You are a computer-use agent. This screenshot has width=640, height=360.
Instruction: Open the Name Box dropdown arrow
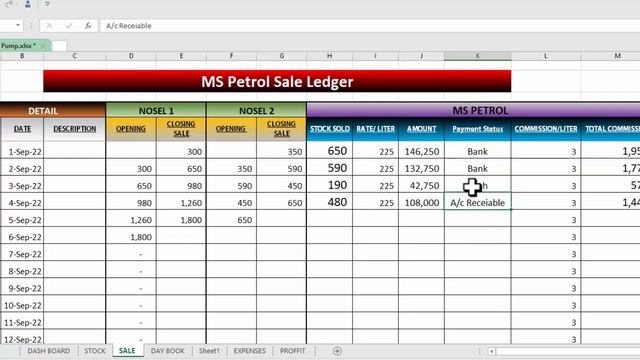(x=18, y=25)
